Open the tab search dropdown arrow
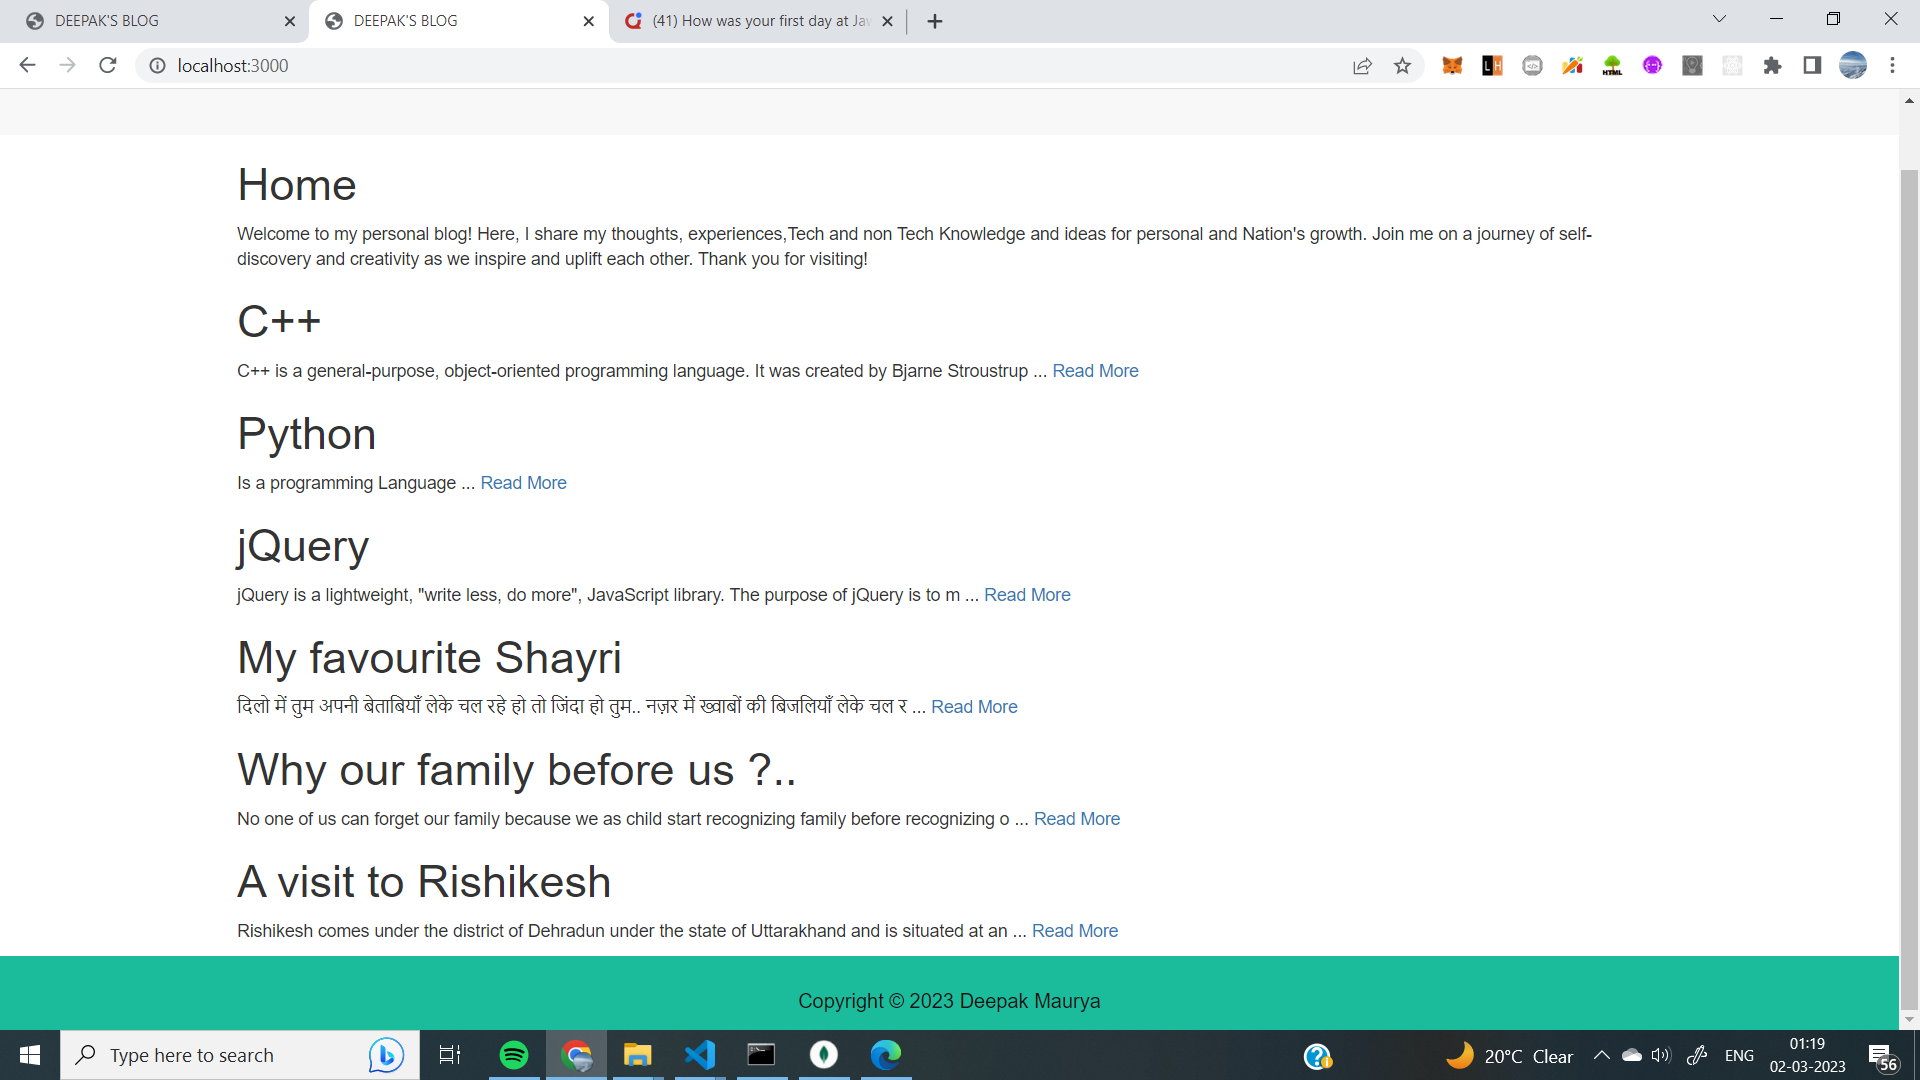 pos(1718,19)
